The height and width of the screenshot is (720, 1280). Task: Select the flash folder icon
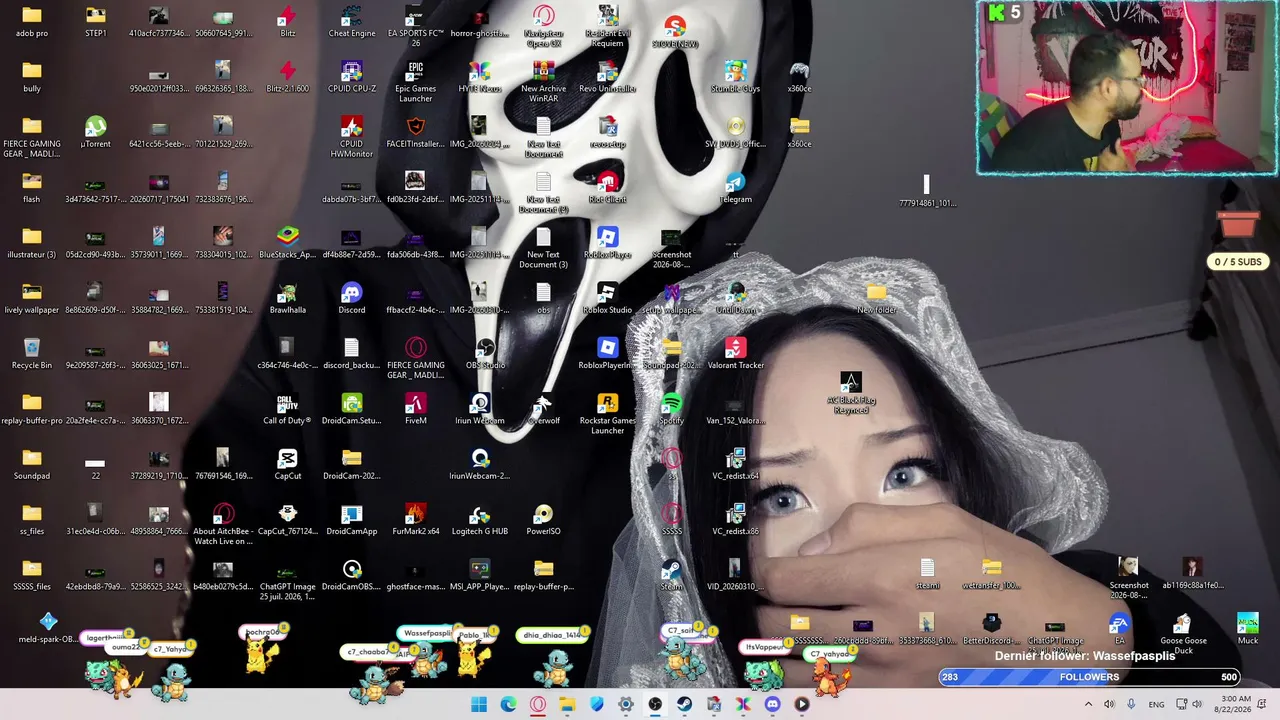click(32, 187)
